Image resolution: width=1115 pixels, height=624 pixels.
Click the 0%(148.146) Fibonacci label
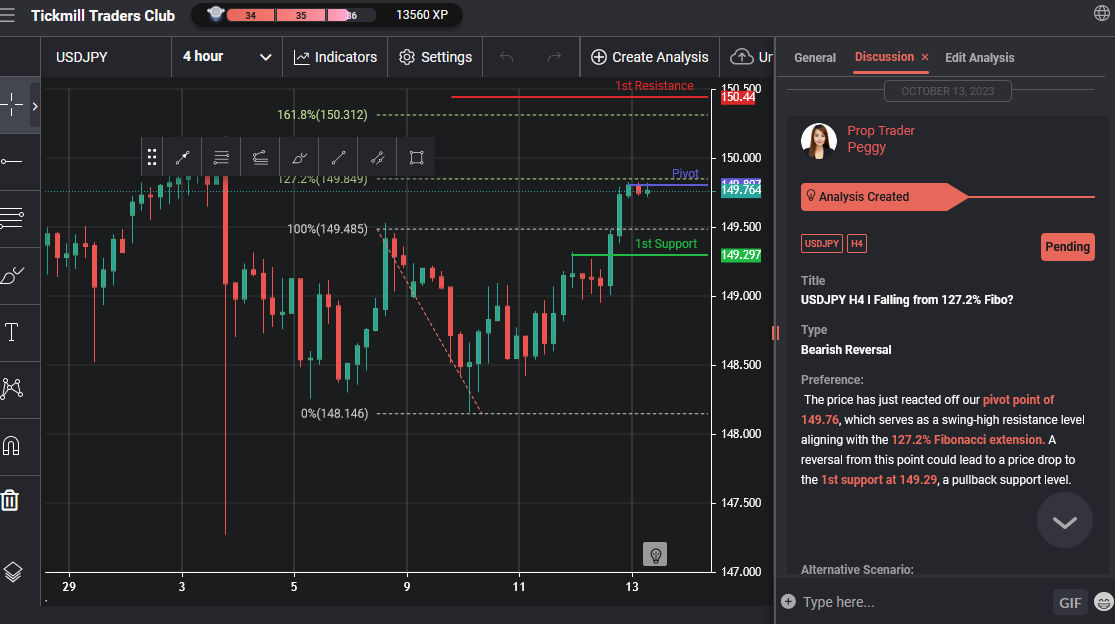pos(334,413)
